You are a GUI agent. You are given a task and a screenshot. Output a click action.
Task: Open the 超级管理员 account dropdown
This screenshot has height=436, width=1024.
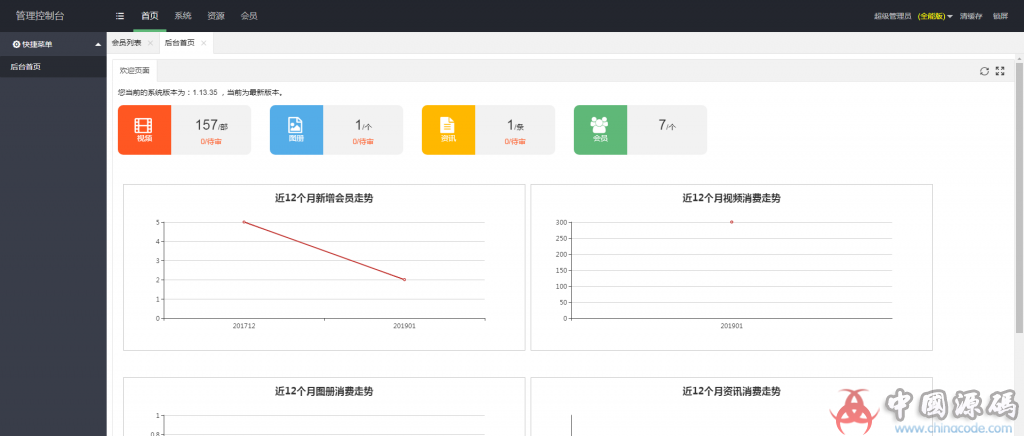(913, 16)
